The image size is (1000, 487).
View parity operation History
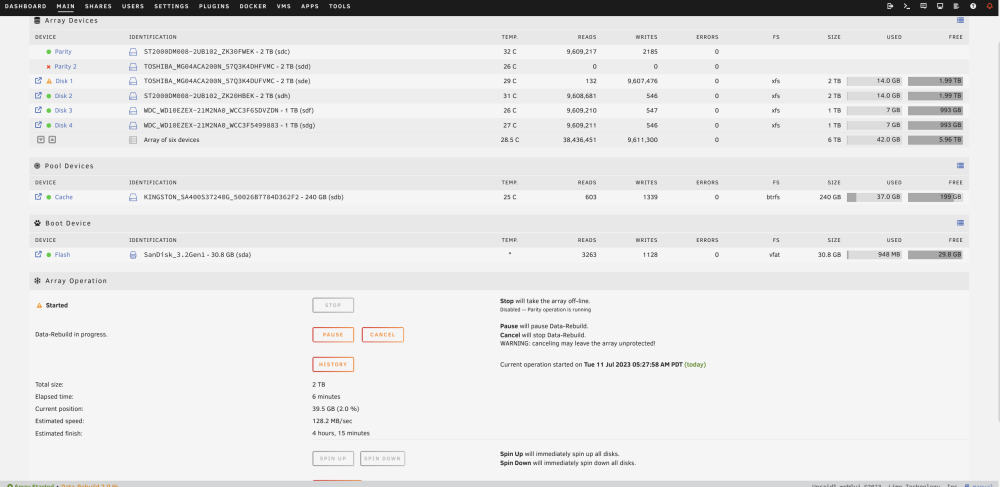[x=333, y=365]
